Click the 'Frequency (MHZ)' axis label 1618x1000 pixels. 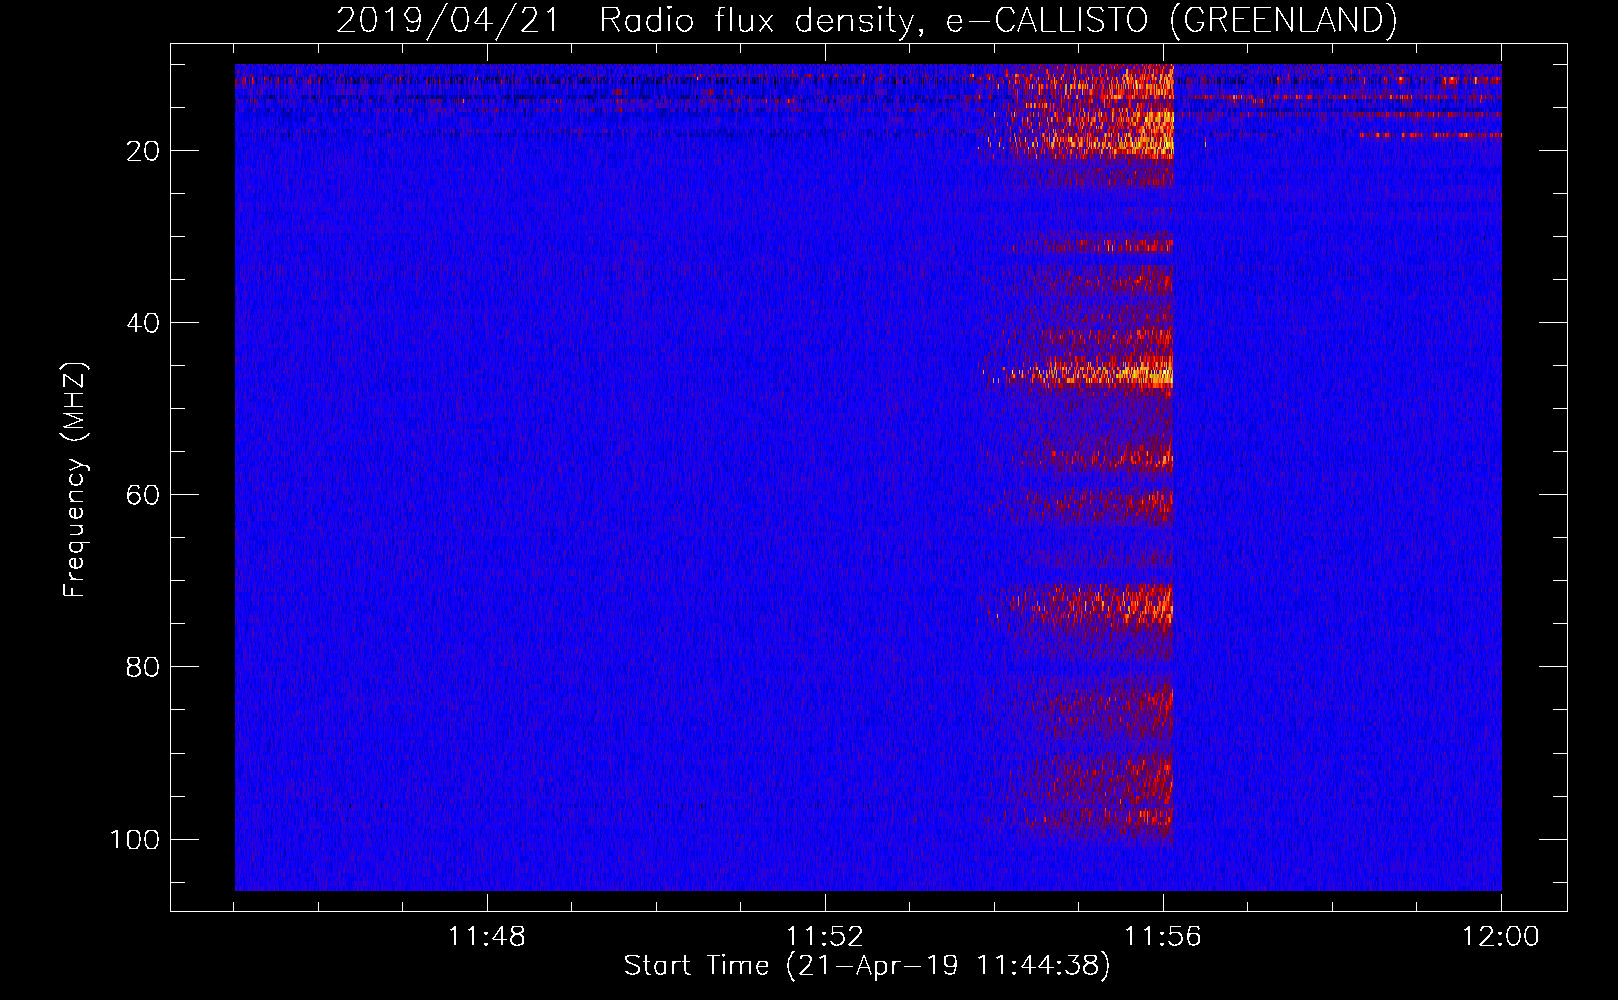pyautogui.click(x=75, y=479)
